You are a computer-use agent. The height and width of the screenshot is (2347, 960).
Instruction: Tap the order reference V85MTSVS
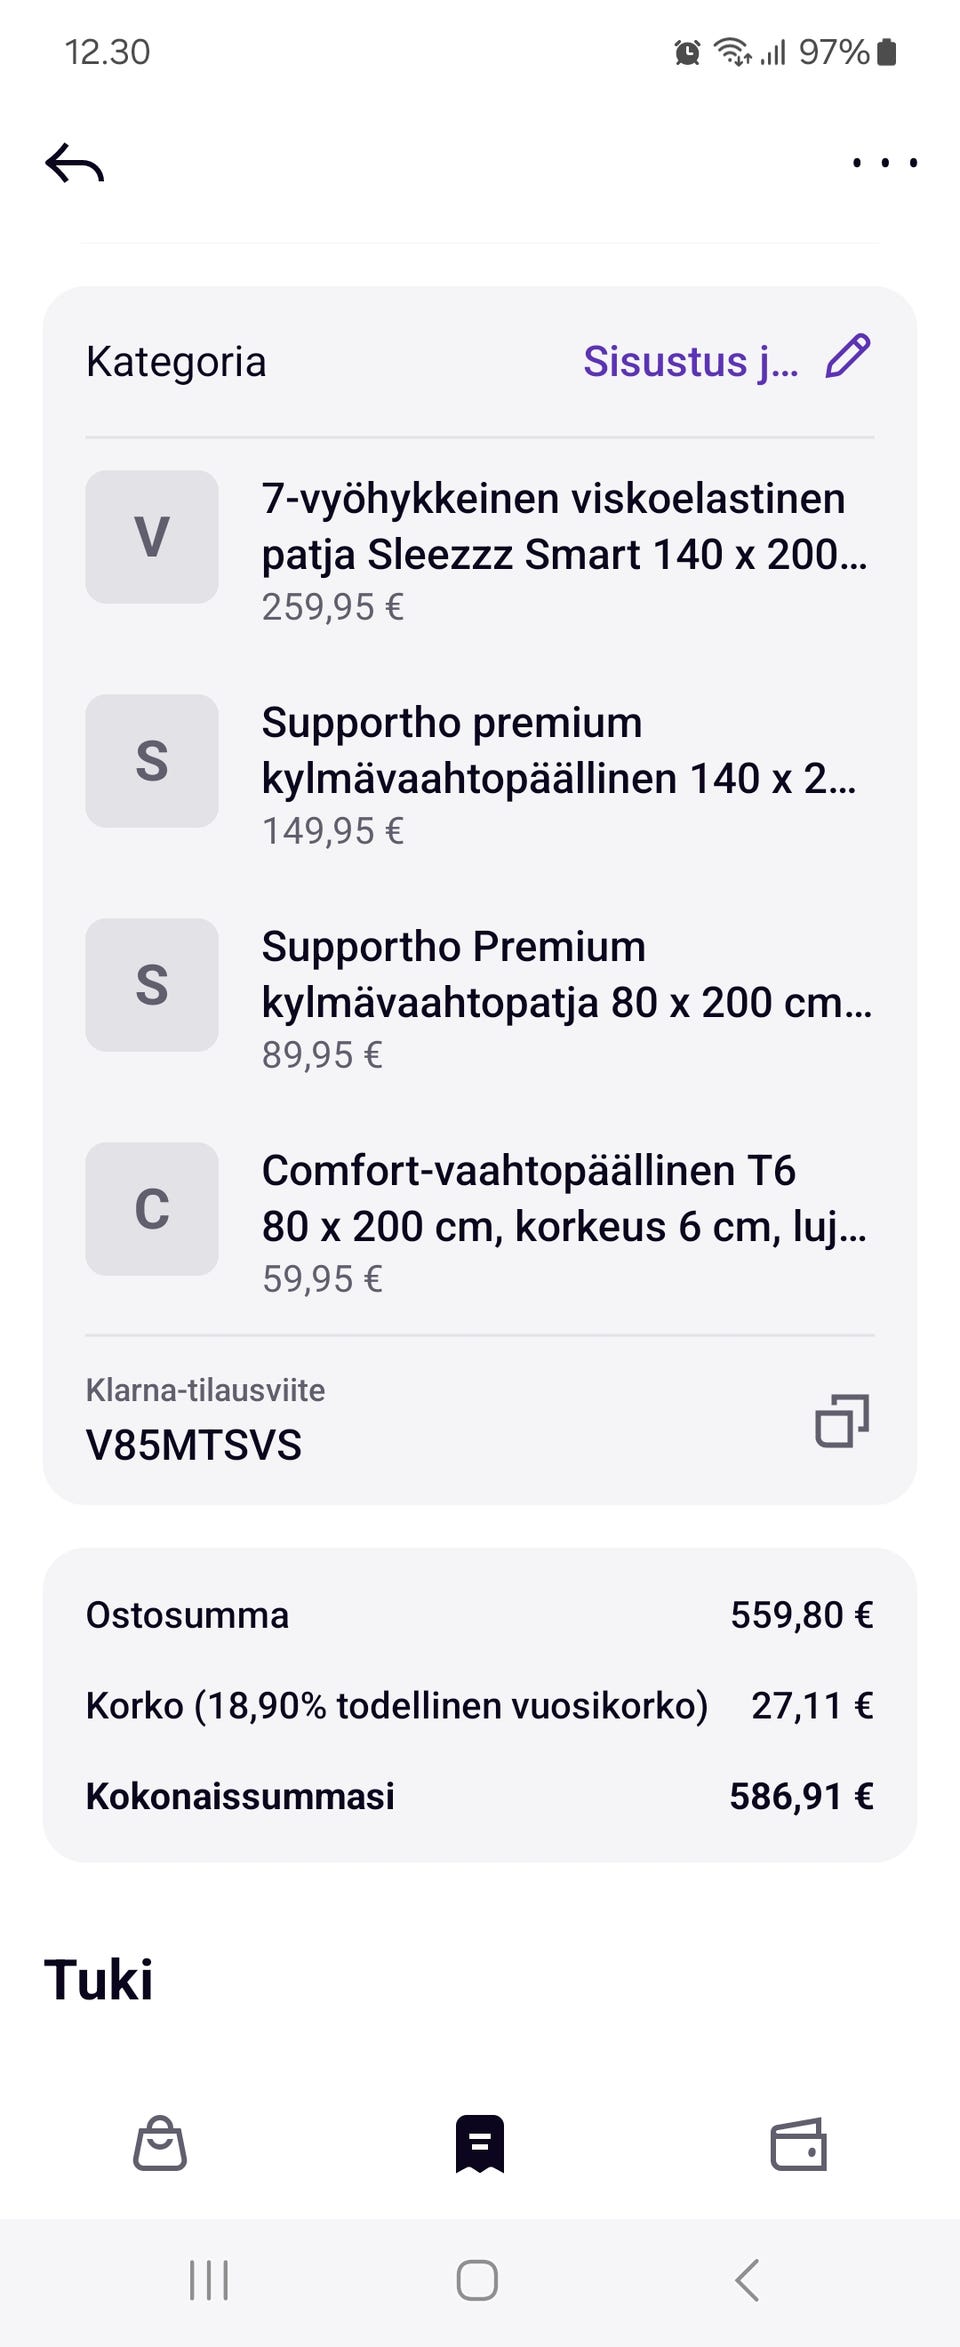click(194, 1445)
